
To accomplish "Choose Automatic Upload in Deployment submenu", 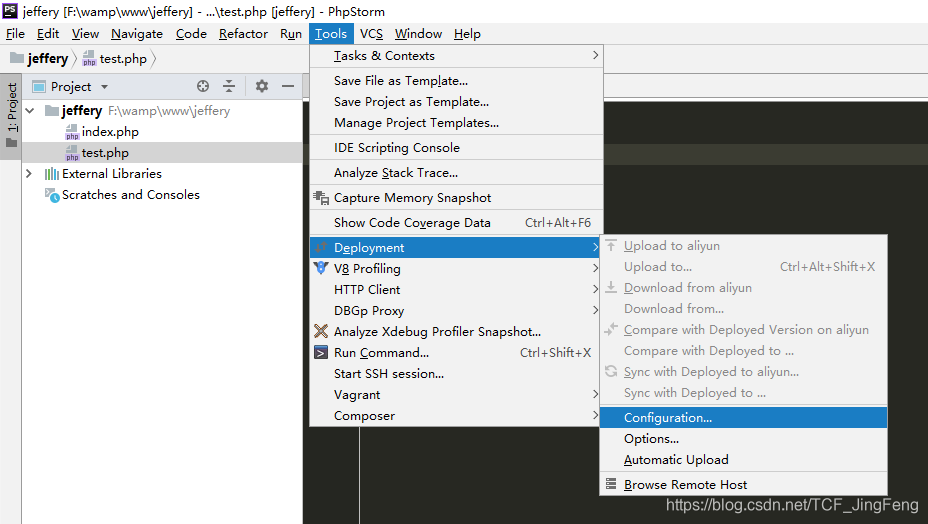I will pyautogui.click(x=743, y=459).
